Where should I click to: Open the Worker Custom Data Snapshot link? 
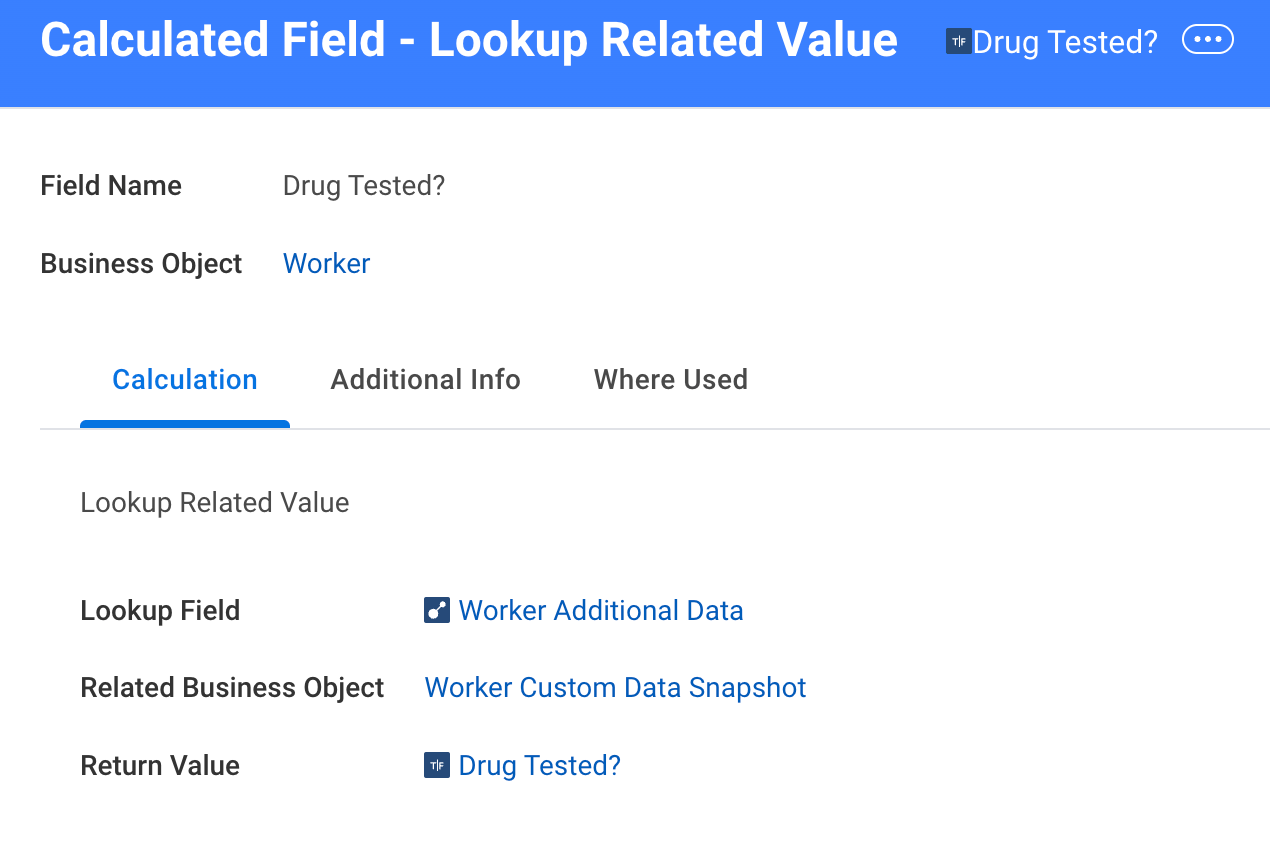(615, 688)
